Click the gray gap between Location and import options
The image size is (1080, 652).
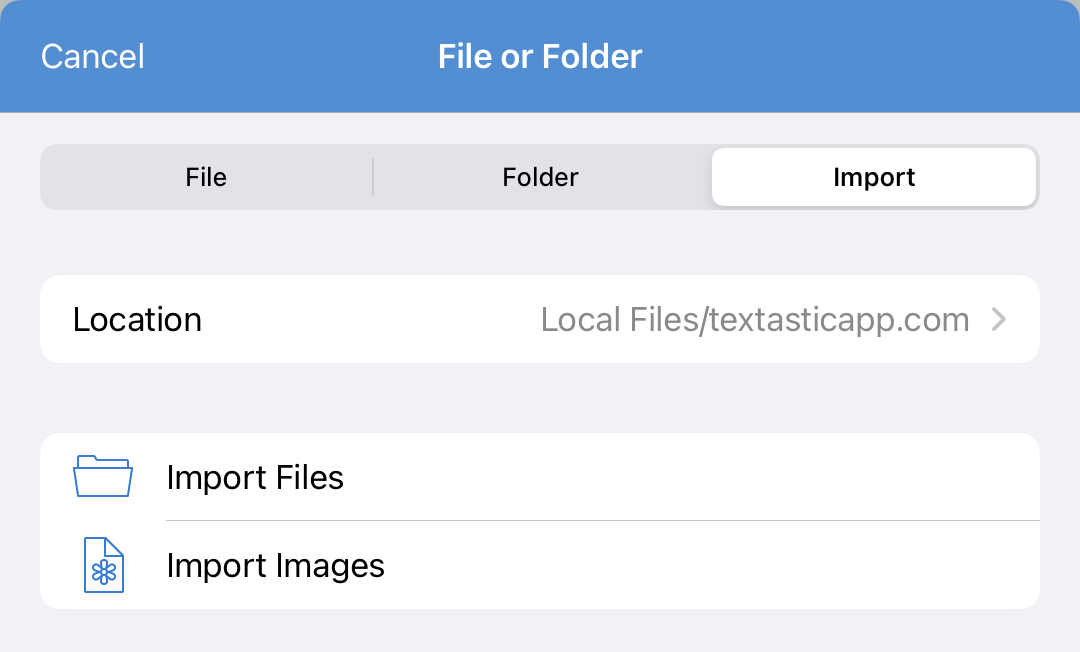point(540,398)
